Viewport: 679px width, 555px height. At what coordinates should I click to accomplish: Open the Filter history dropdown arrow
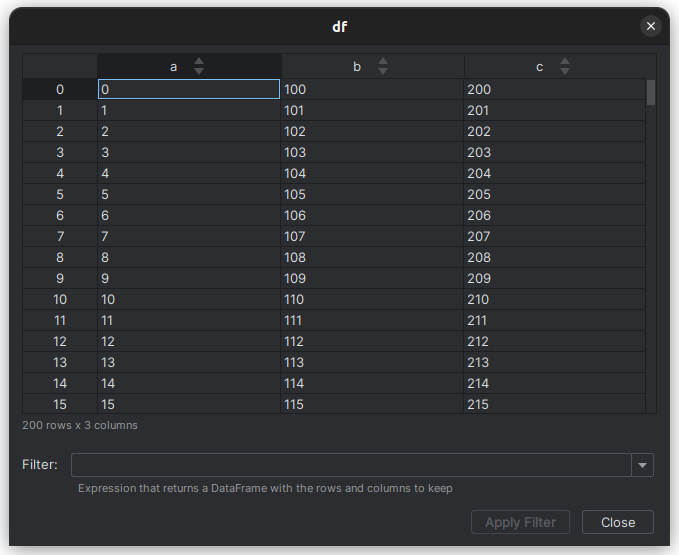coord(642,465)
